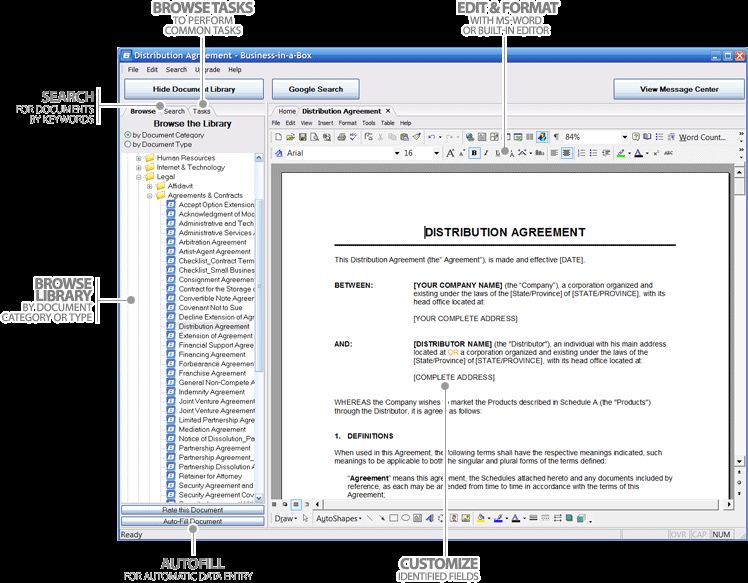Close the Distribution Agreement document tab
This screenshot has width=748, height=583.
click(388, 111)
